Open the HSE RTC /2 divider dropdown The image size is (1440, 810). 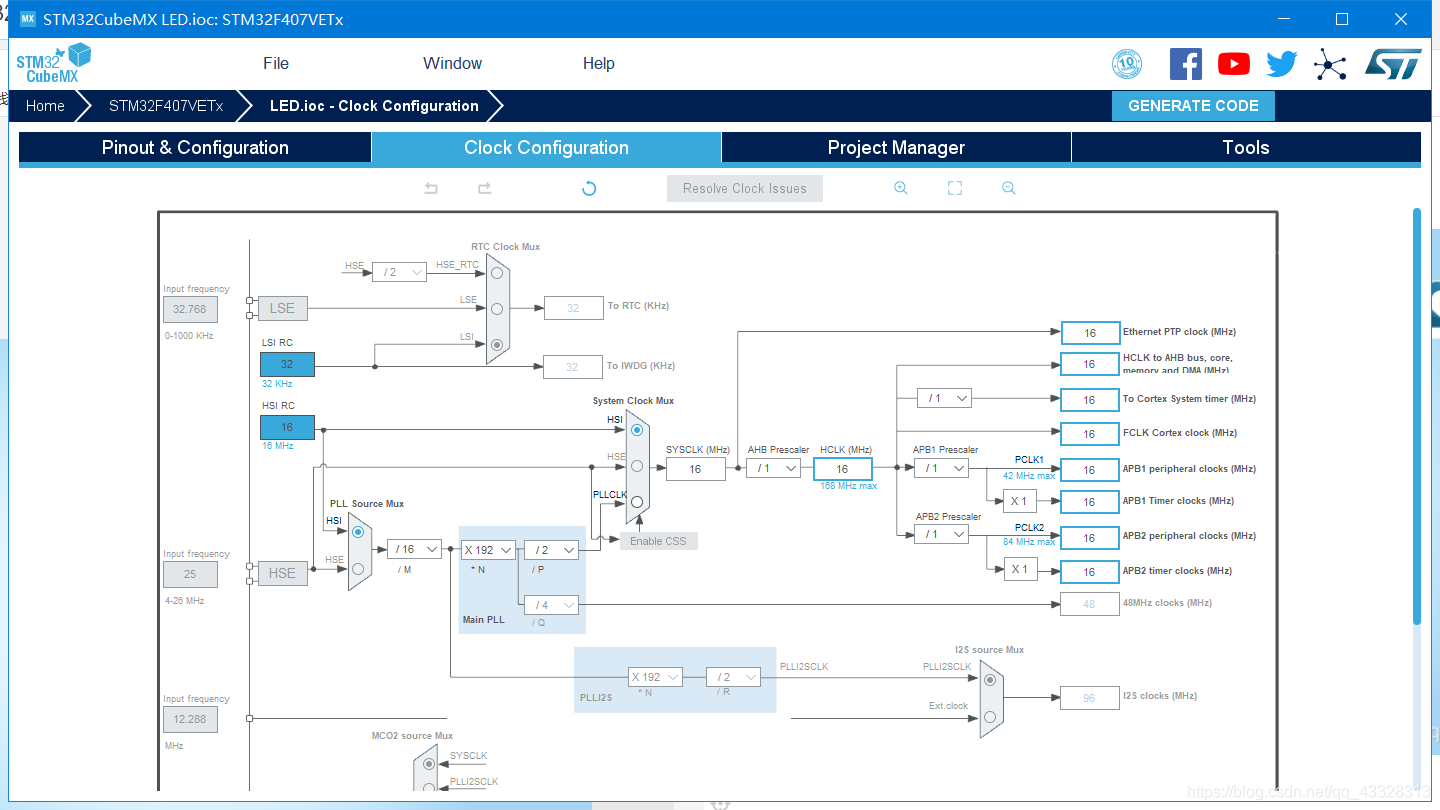(399, 272)
